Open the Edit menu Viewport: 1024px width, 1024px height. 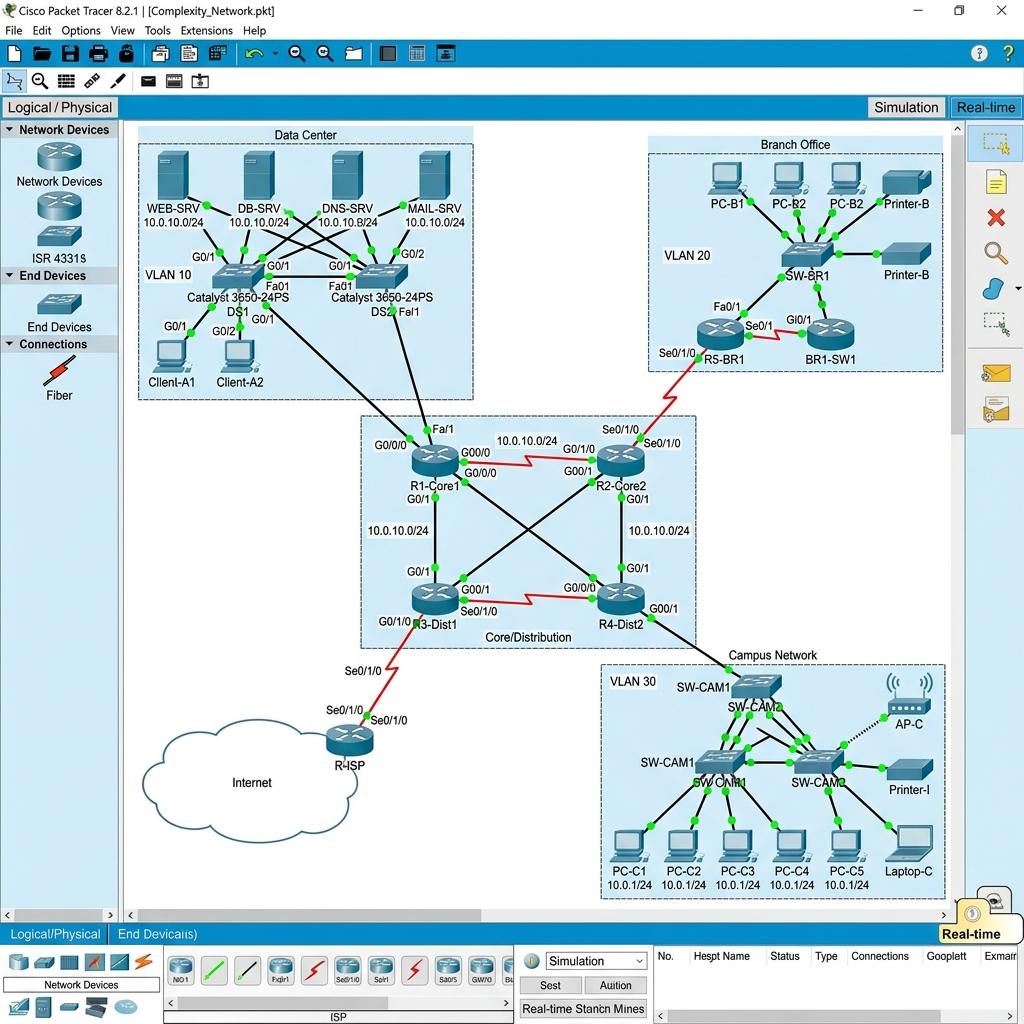click(42, 31)
